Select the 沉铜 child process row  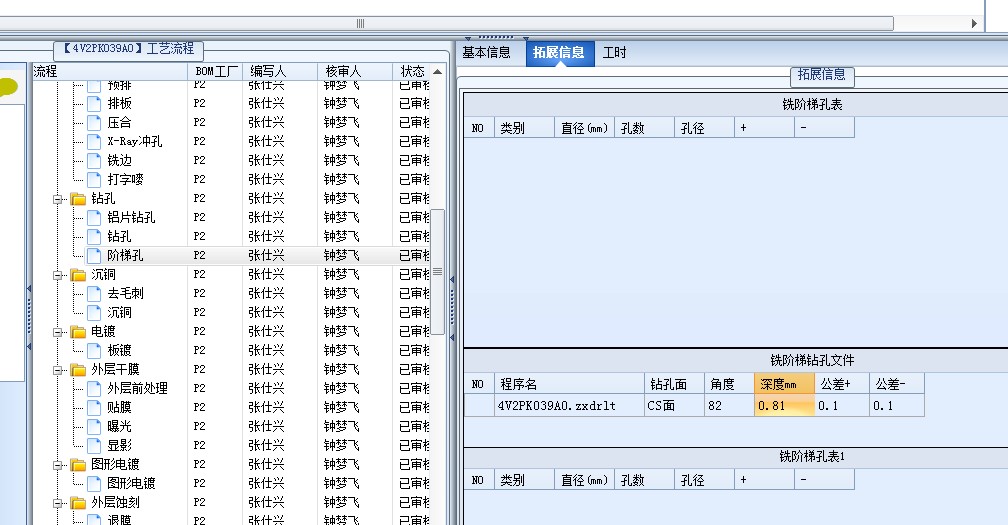[119, 312]
